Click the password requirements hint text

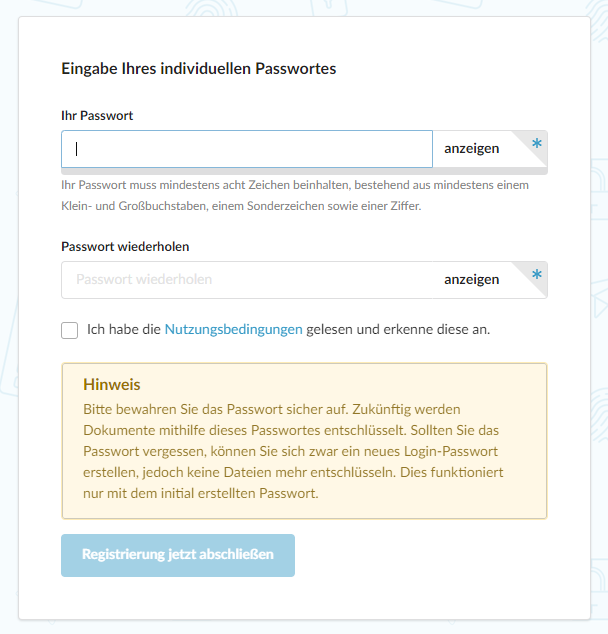(295, 186)
